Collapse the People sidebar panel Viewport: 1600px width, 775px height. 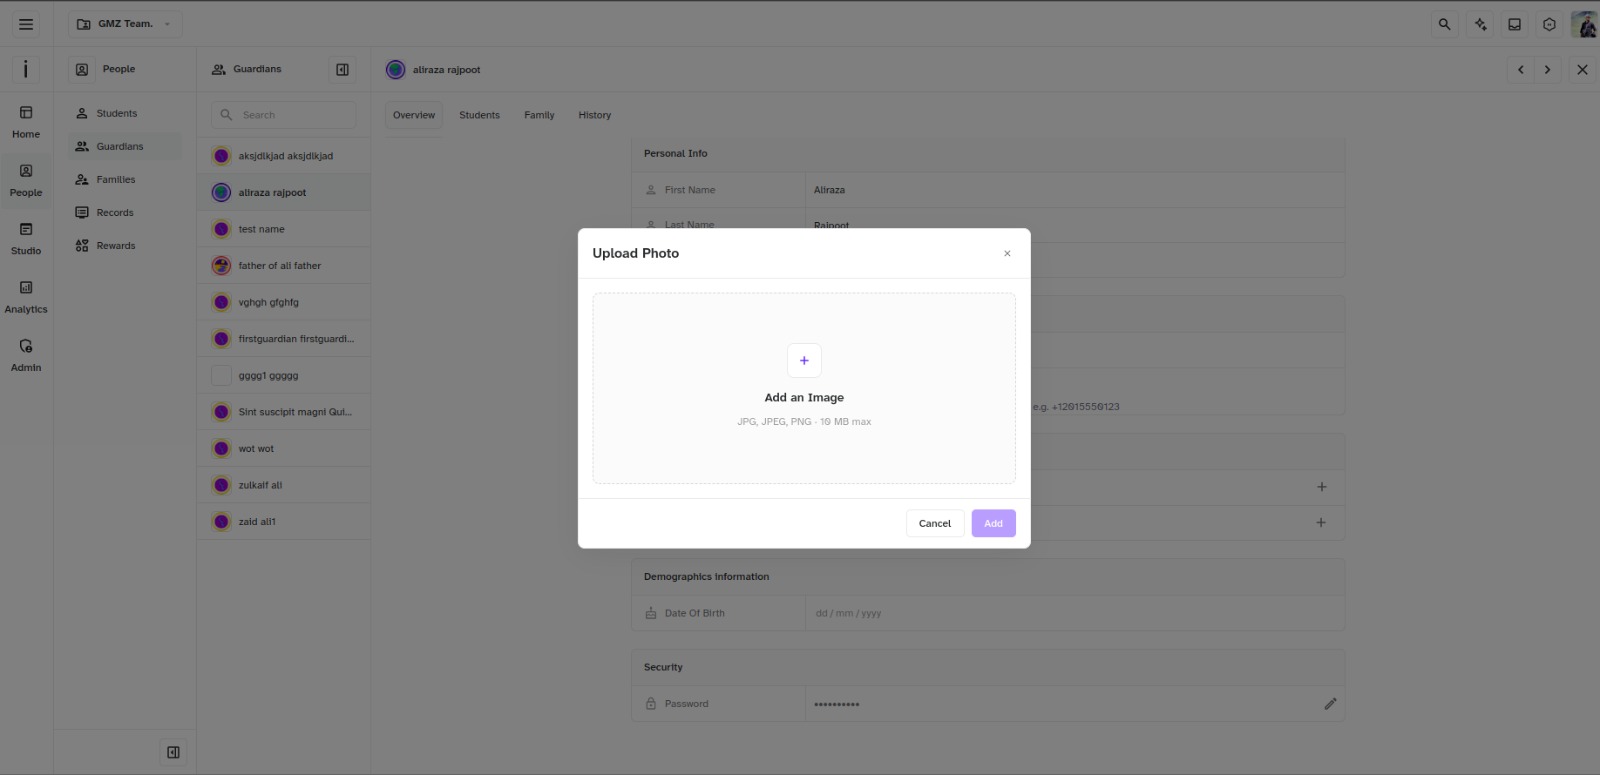pyautogui.click(x=173, y=752)
